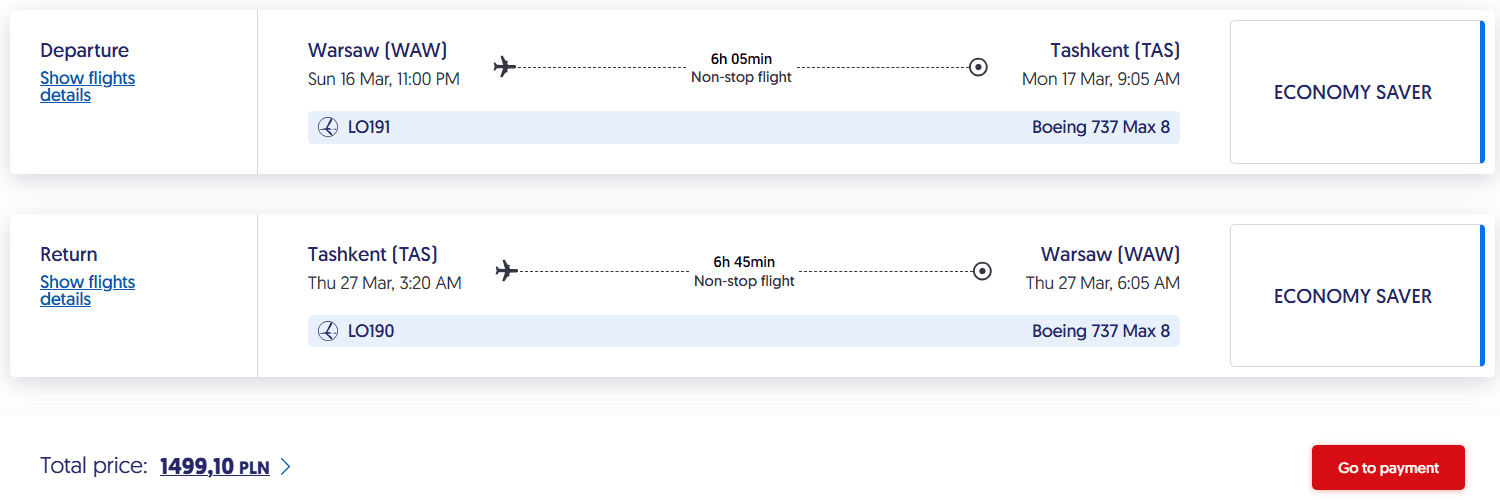Click the return Boeing 737 Max 8 aircraft label
The height and width of the screenshot is (500, 1500).
(x=1101, y=331)
